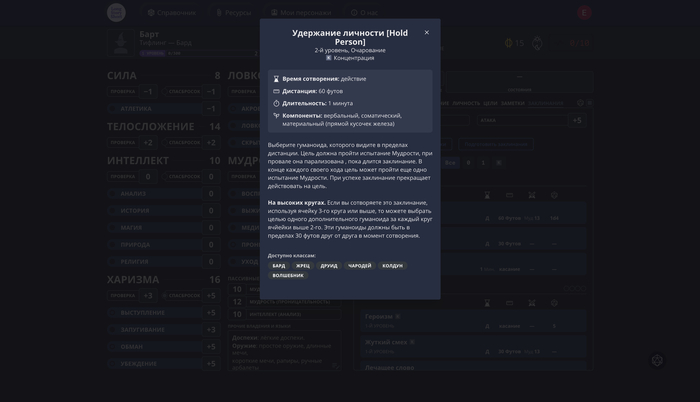Filter spells by level 1
700x402 pixels.
[483, 163]
